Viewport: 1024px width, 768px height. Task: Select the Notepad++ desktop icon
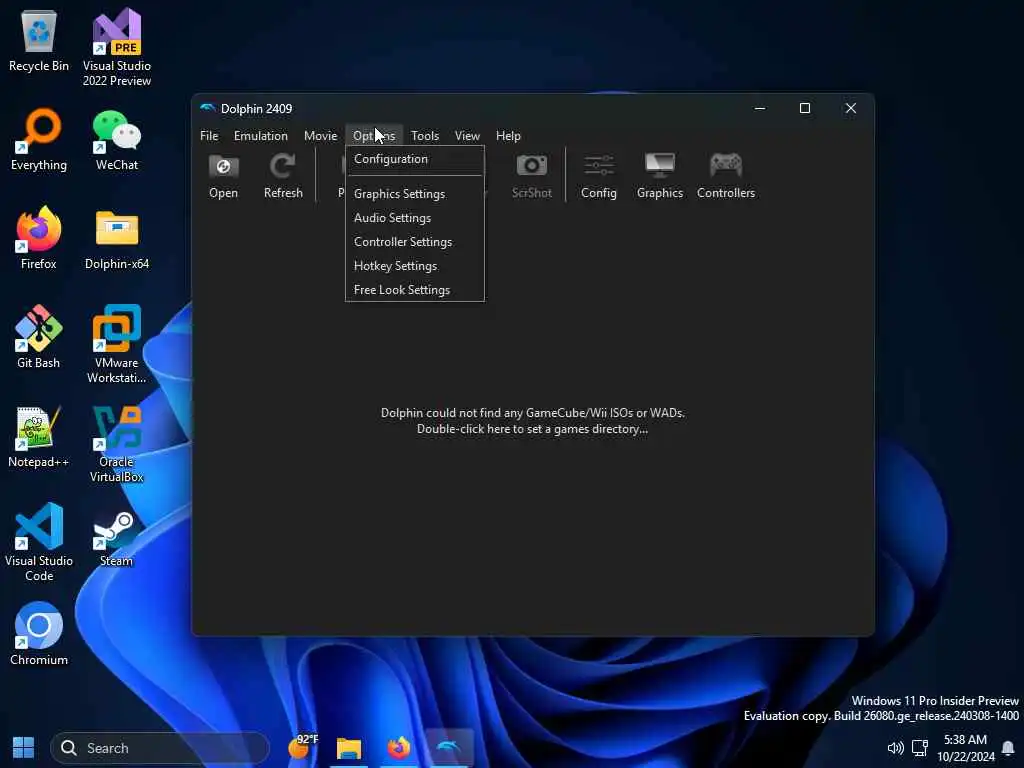click(x=39, y=436)
